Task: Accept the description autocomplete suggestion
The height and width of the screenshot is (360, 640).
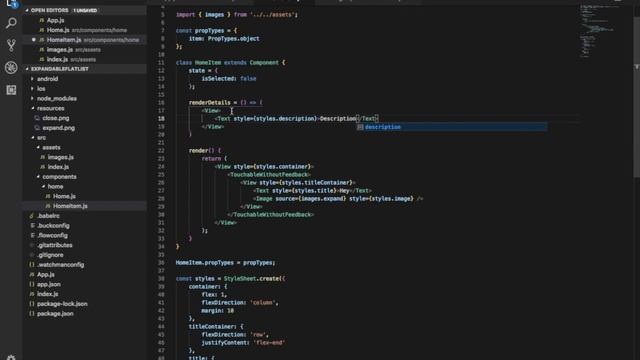Action: [451, 127]
